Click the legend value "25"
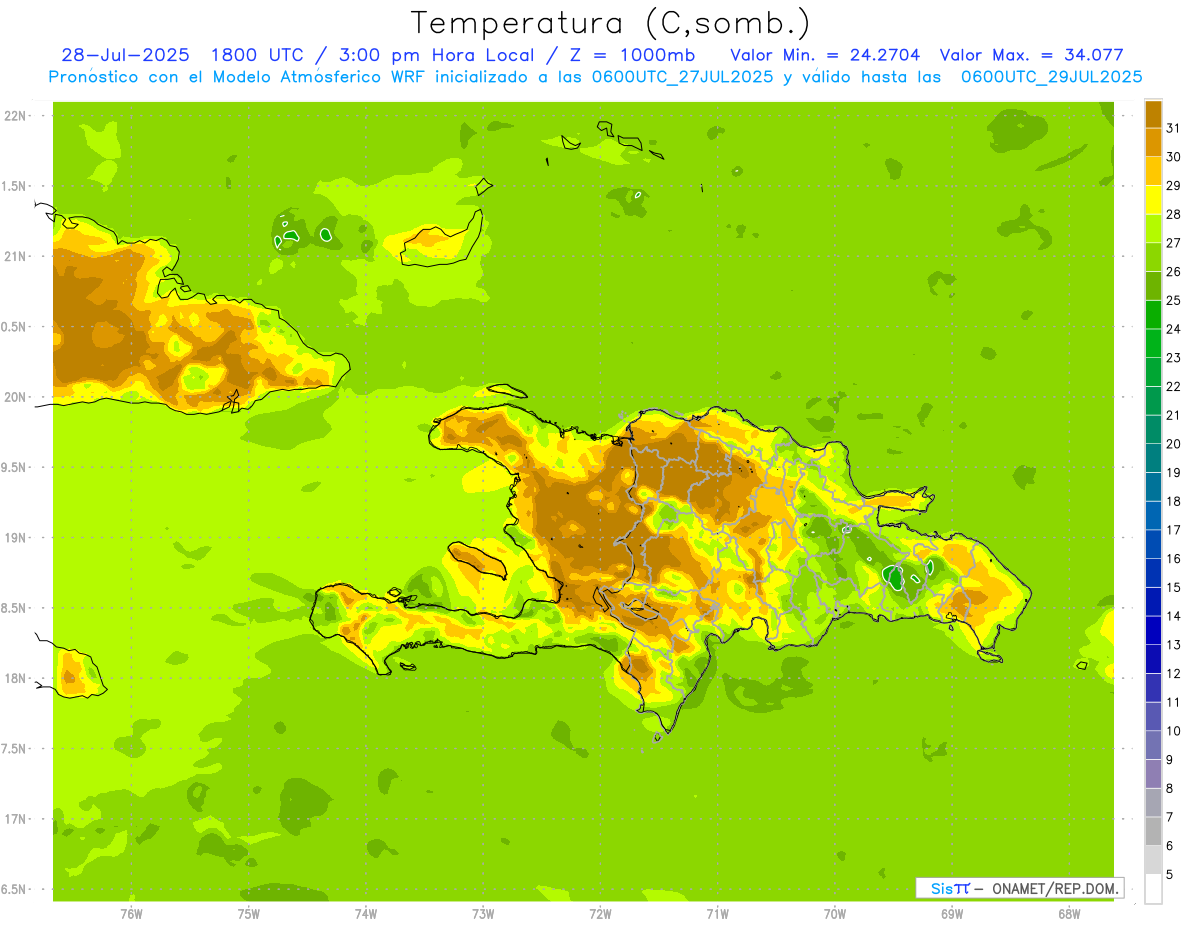 (x=1173, y=300)
